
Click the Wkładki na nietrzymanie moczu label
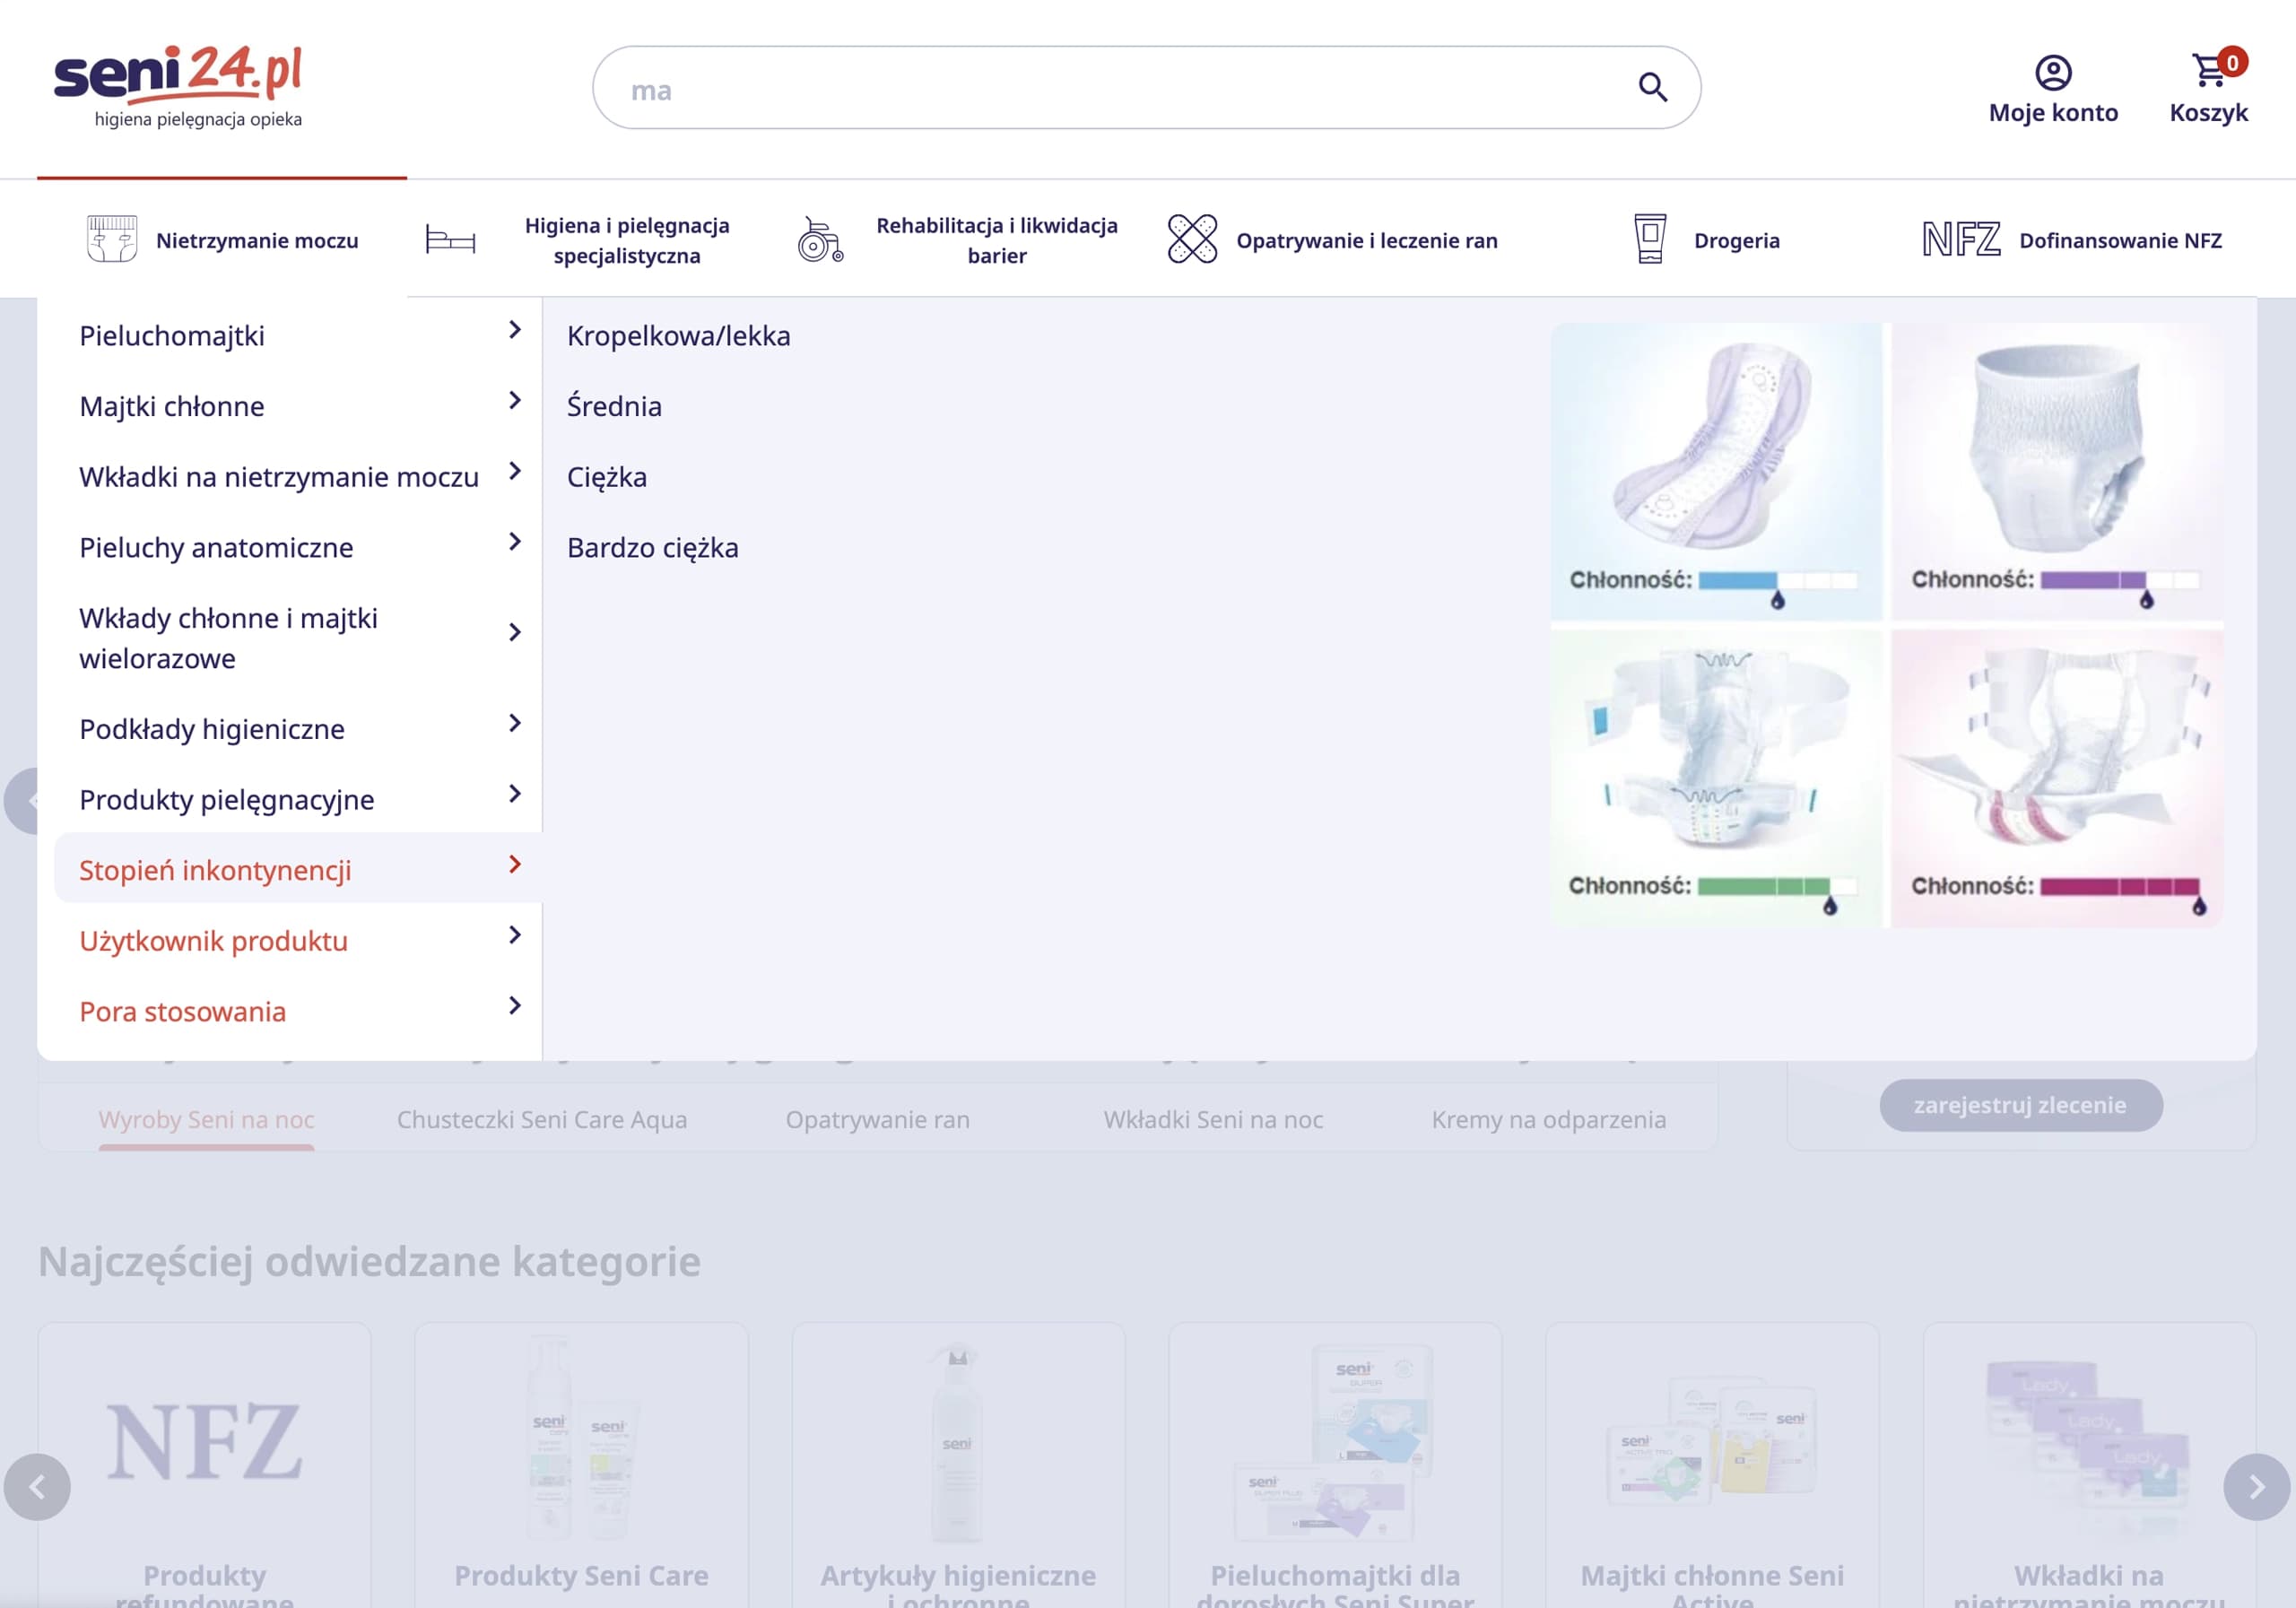[x=279, y=477]
